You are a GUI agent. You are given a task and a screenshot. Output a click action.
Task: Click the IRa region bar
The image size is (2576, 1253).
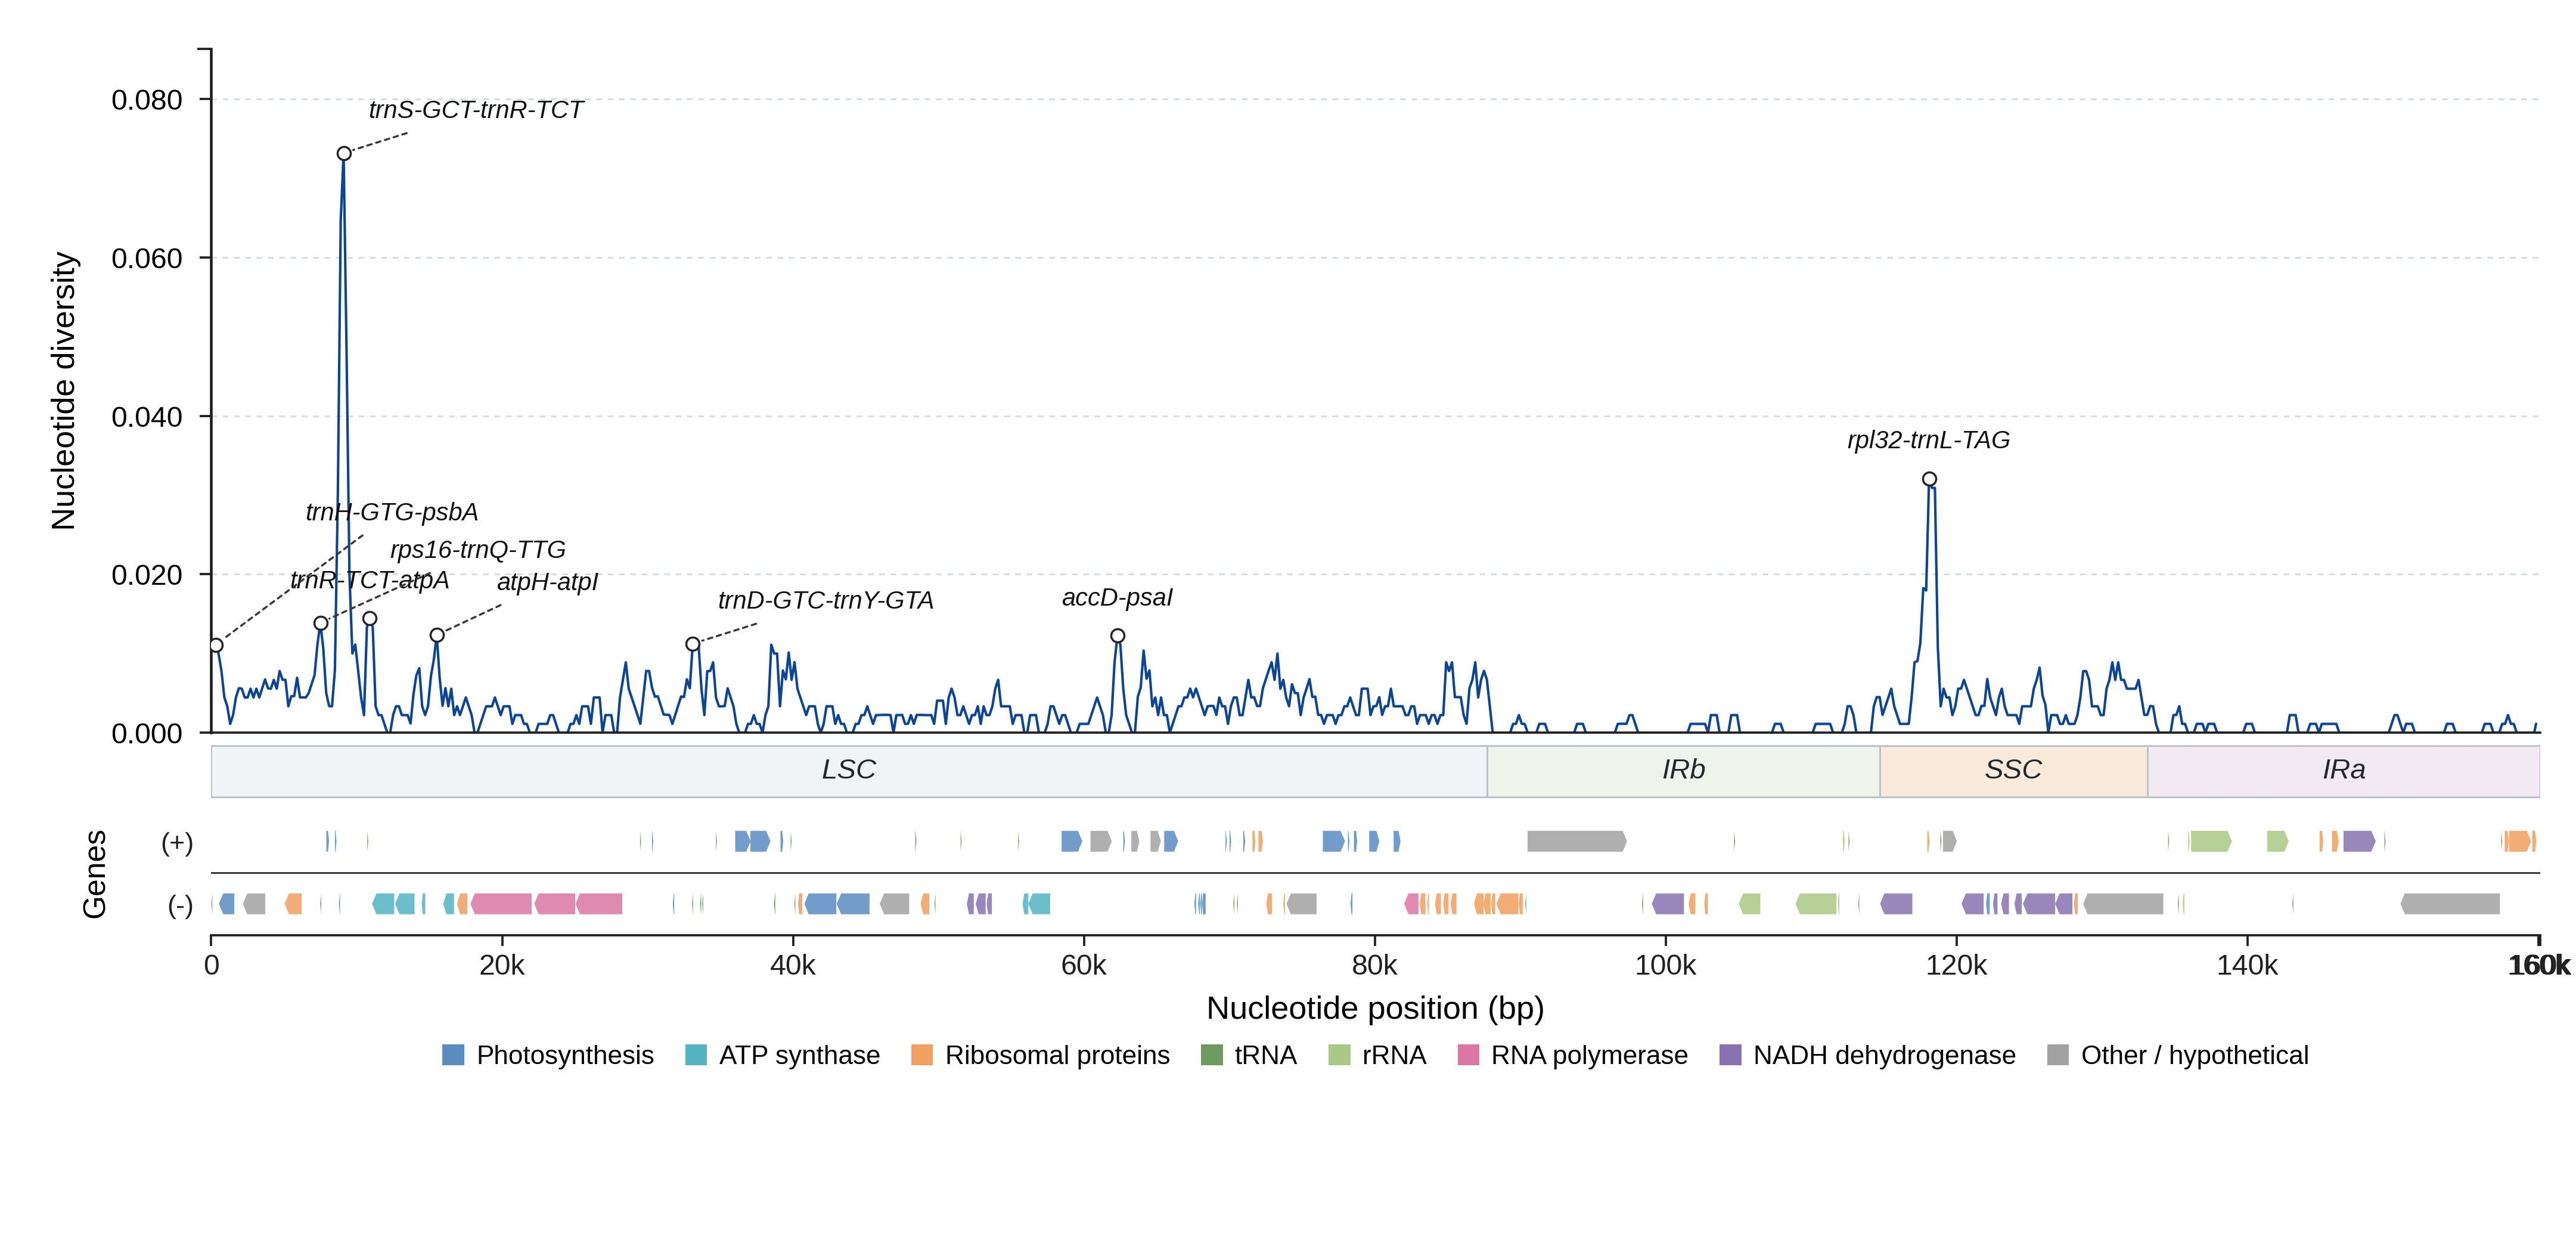tap(2343, 771)
